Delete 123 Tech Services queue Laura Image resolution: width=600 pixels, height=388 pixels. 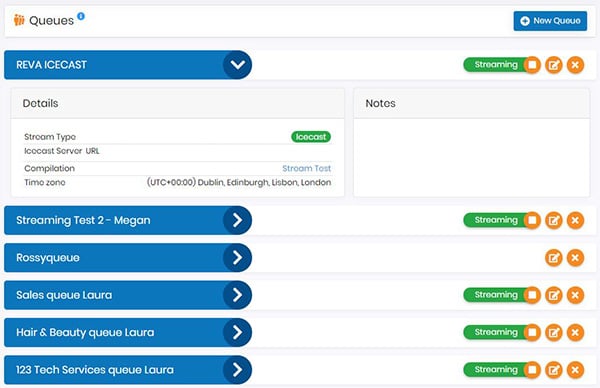point(575,370)
